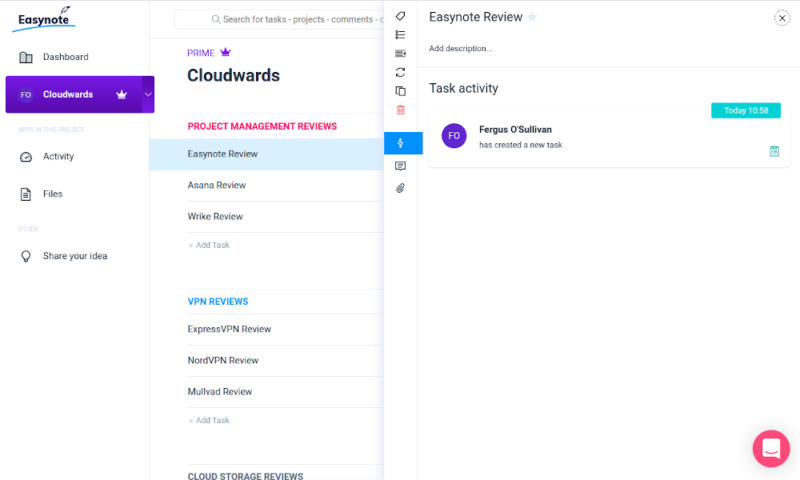Screen dimensions: 800x480
Task: Open the Dashboard in the sidebar
Action: 65,57
